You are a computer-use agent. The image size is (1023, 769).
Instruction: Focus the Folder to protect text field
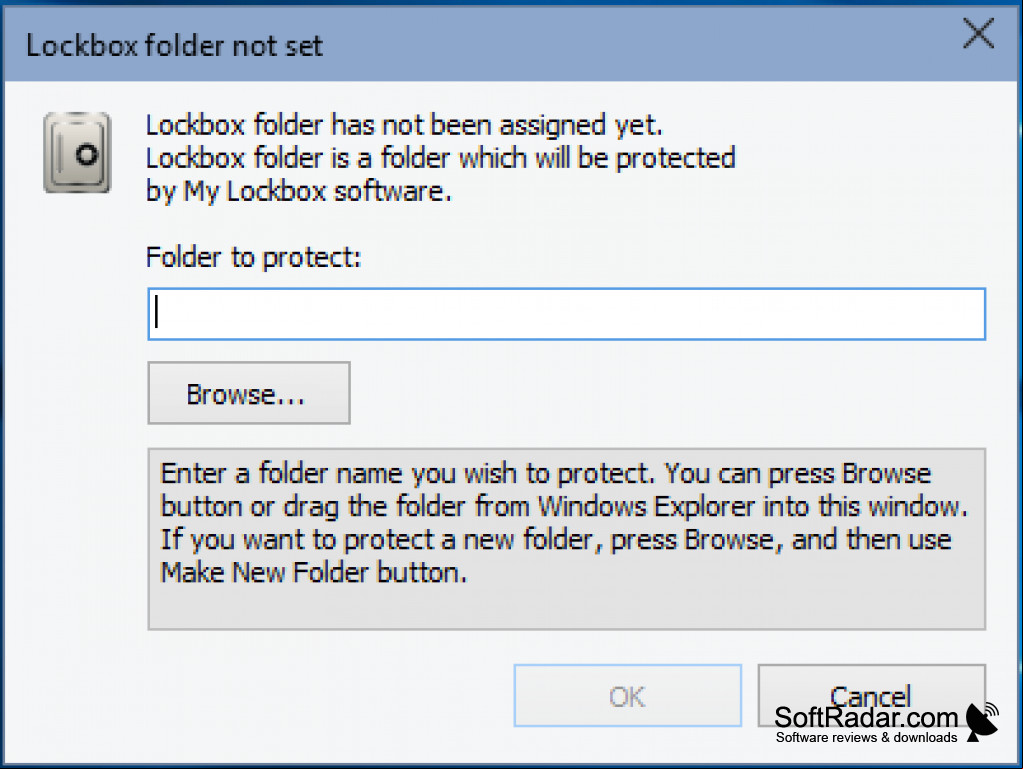[566, 314]
